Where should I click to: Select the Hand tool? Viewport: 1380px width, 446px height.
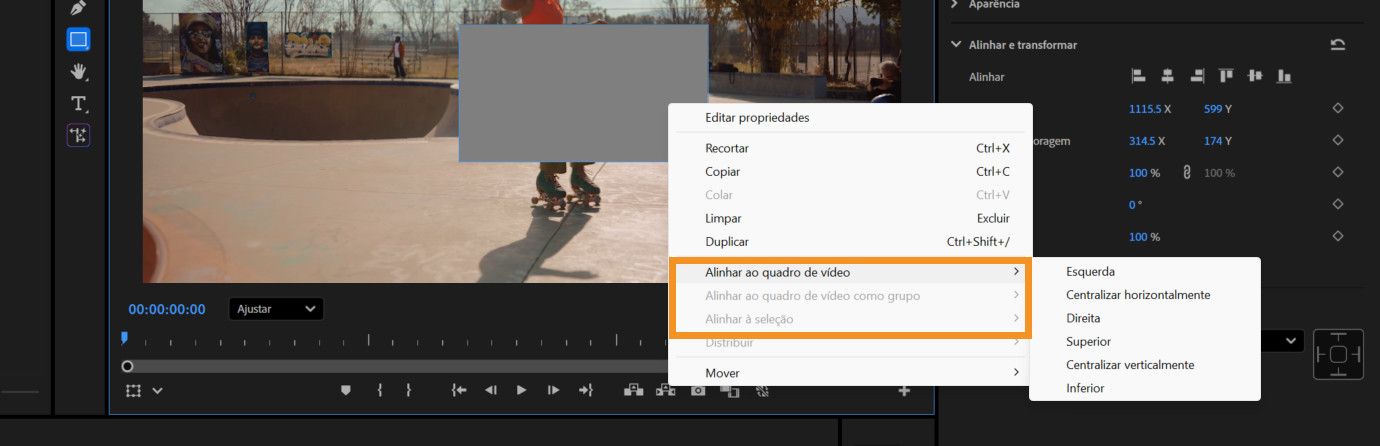pos(78,71)
